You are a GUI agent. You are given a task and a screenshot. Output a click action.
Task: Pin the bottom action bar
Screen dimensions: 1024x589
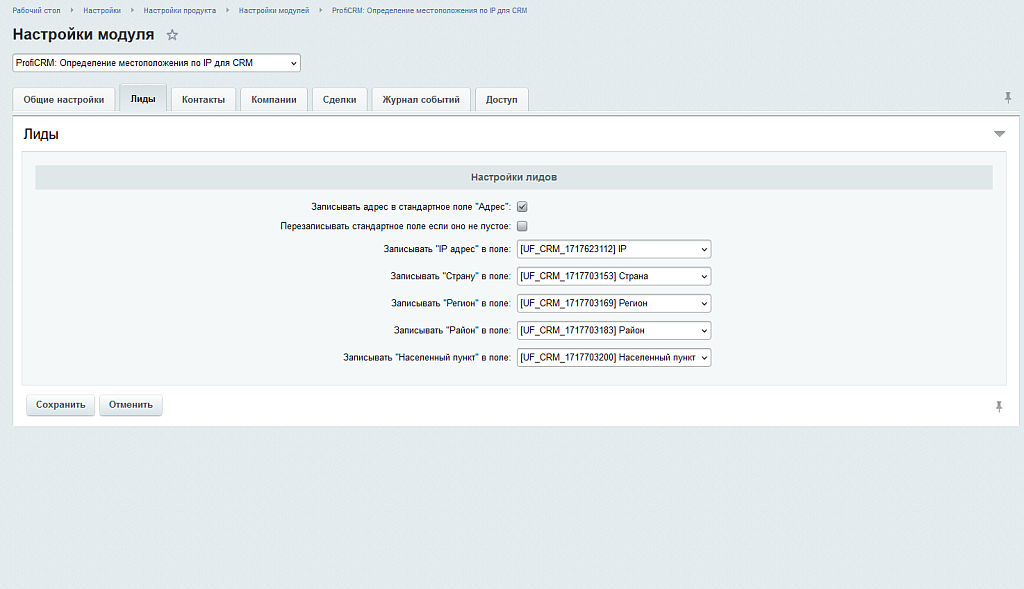coord(999,405)
